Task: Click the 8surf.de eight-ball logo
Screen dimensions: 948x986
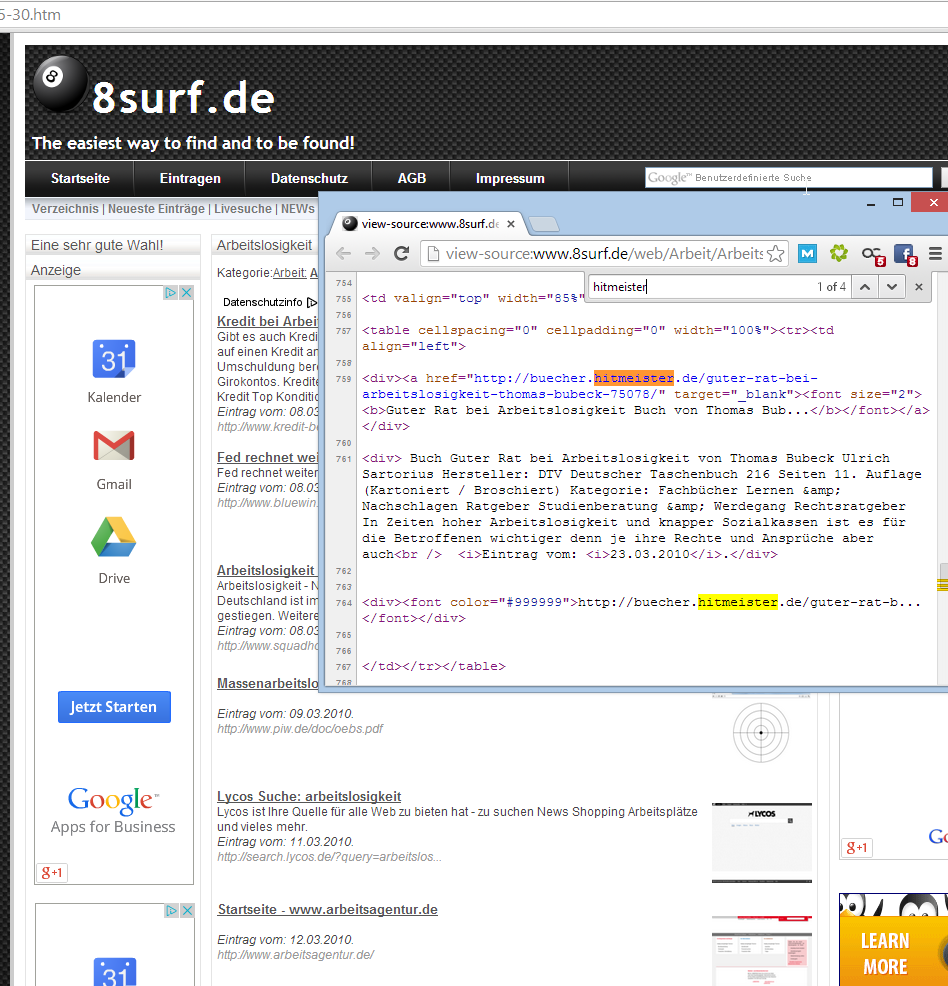Action: coord(60,85)
